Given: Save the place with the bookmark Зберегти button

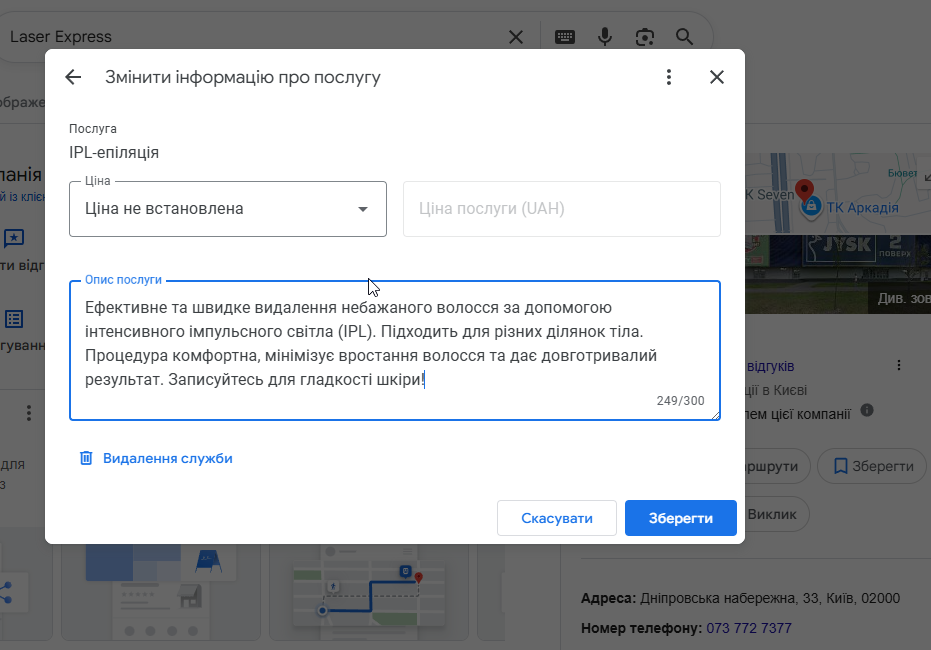Looking at the screenshot, I should (x=872, y=467).
